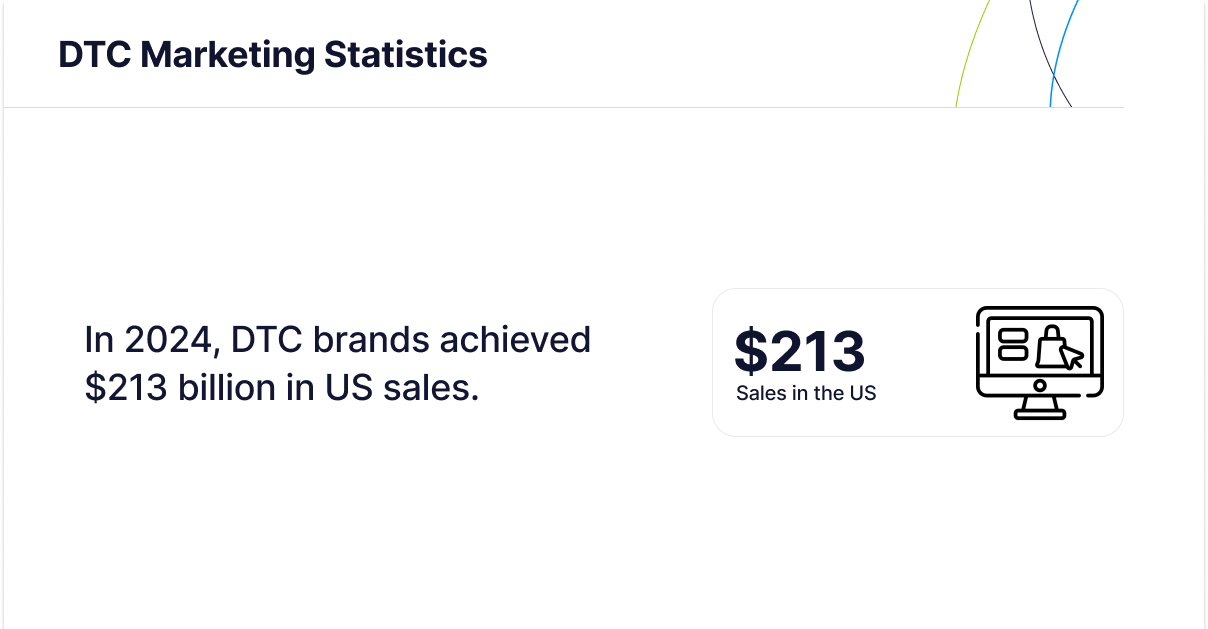The height and width of the screenshot is (629, 1208).
Task: Select the large "$213" figure in the card
Action: coord(800,351)
